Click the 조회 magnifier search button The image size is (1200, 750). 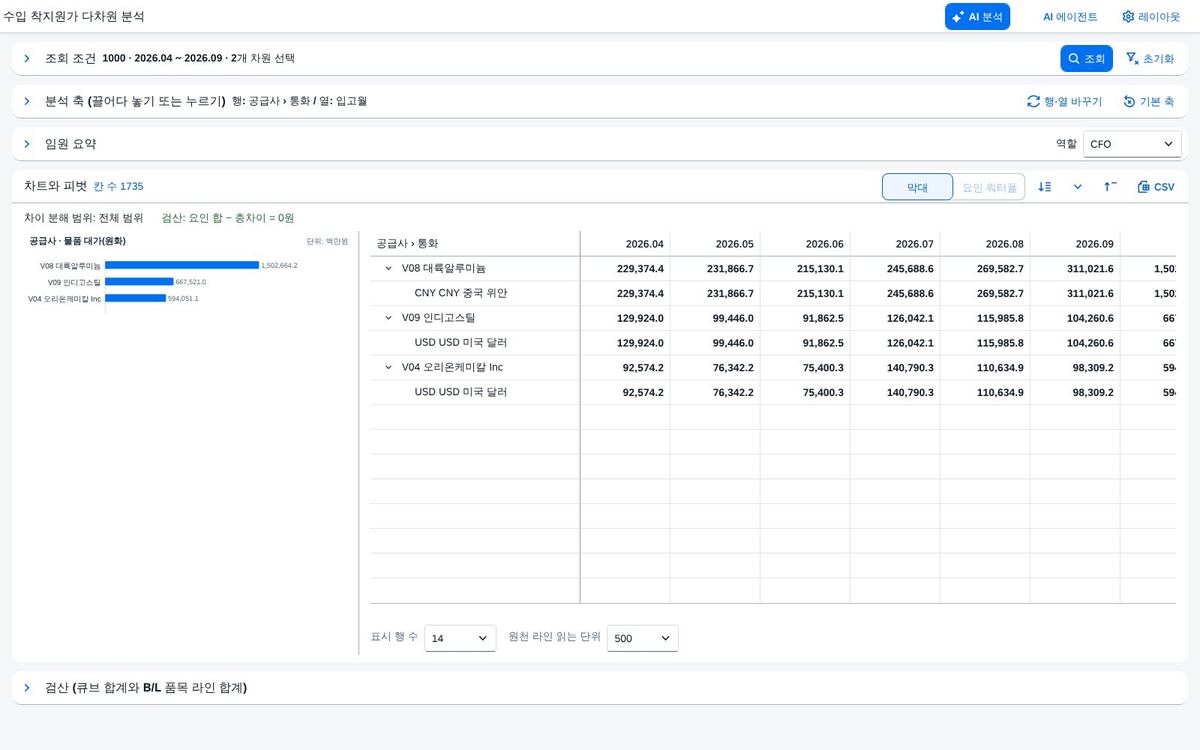(1086, 59)
